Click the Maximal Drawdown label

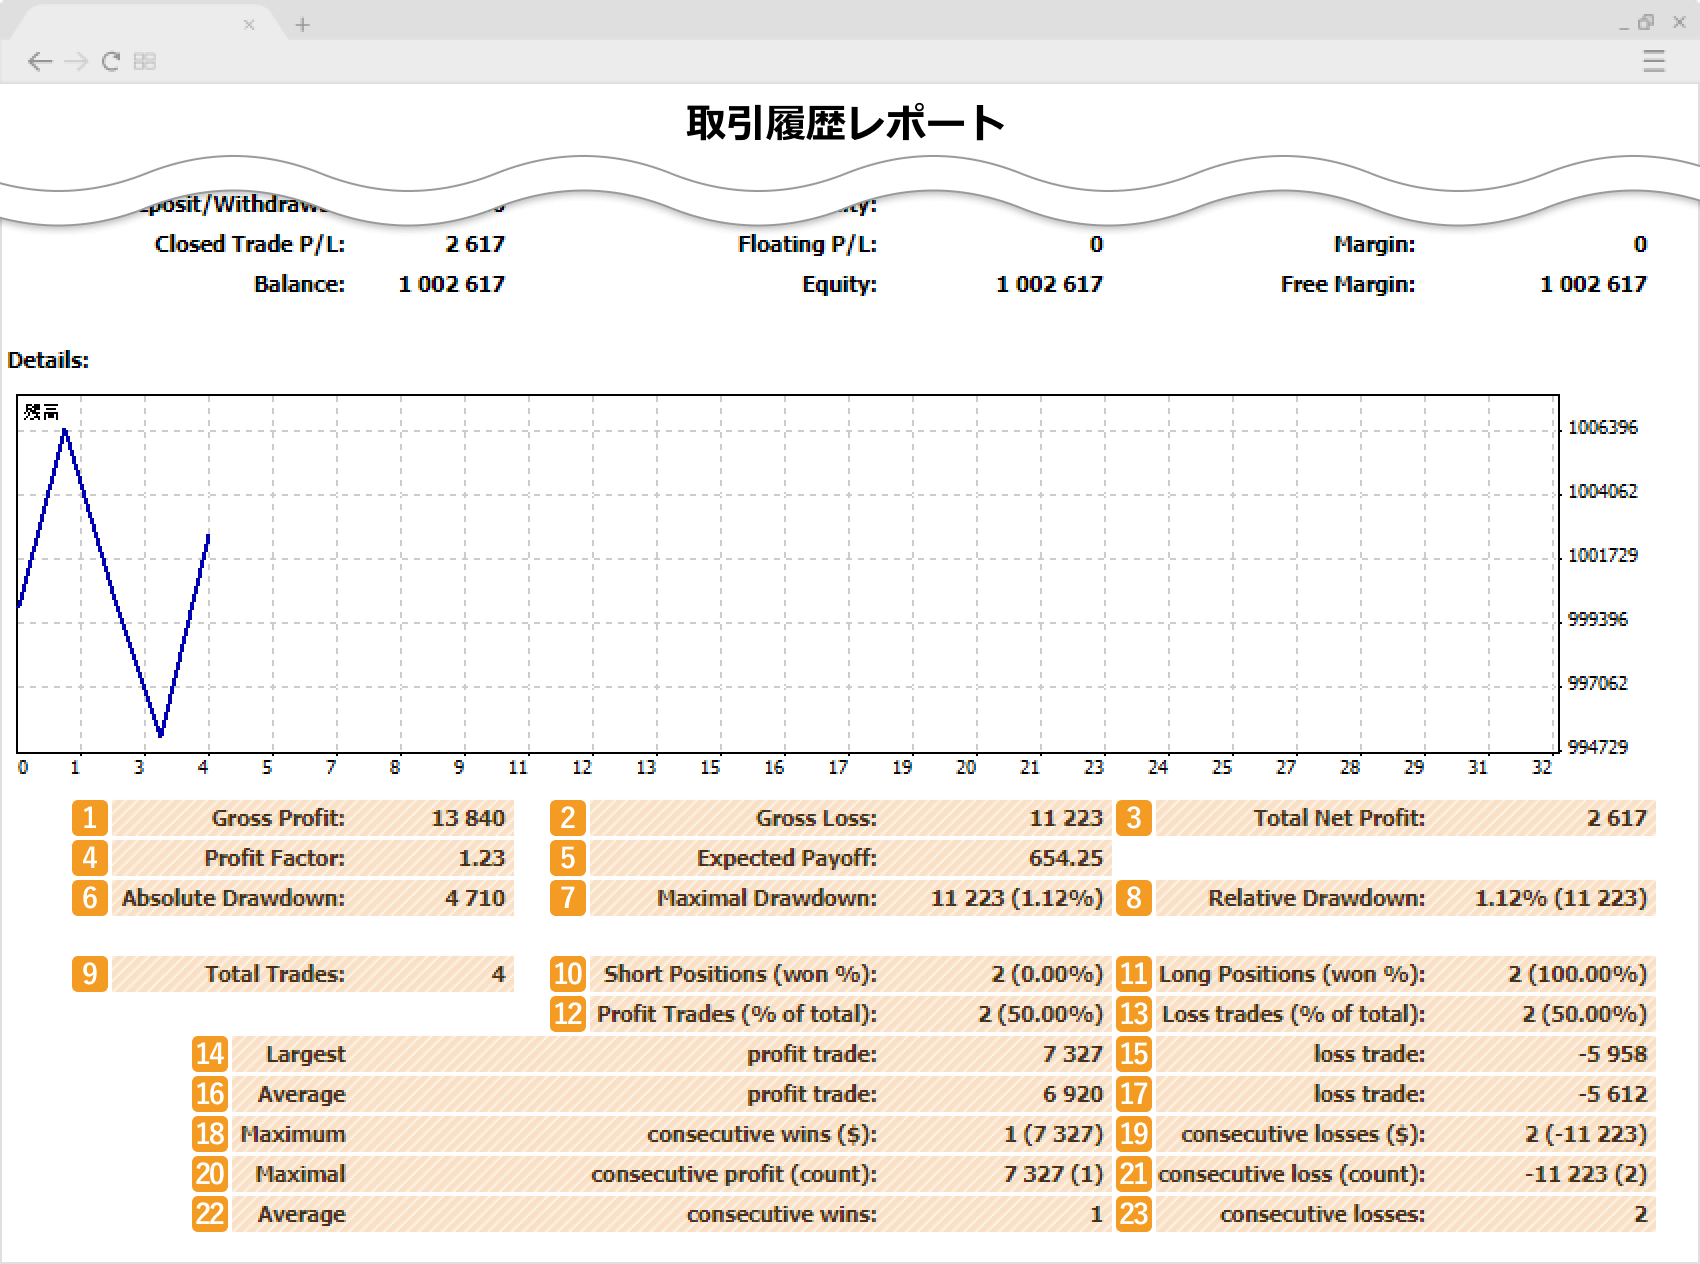coord(767,898)
